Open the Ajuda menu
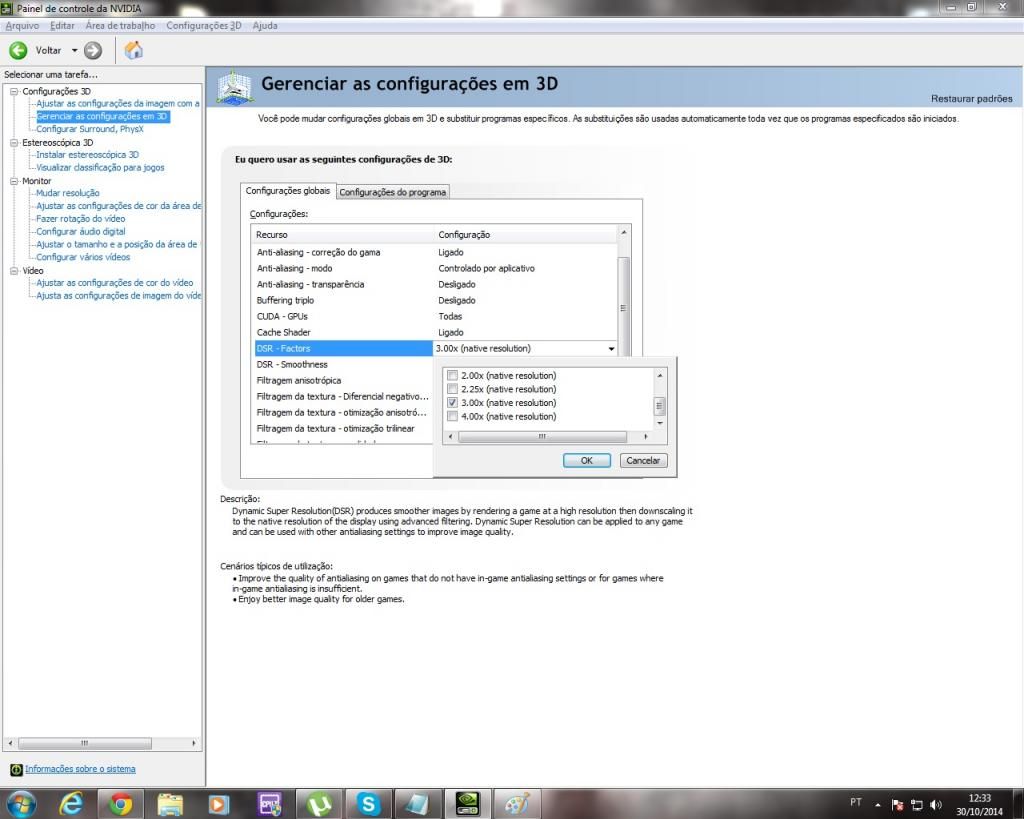Viewport: 1024px width, 819px height. tap(265, 25)
